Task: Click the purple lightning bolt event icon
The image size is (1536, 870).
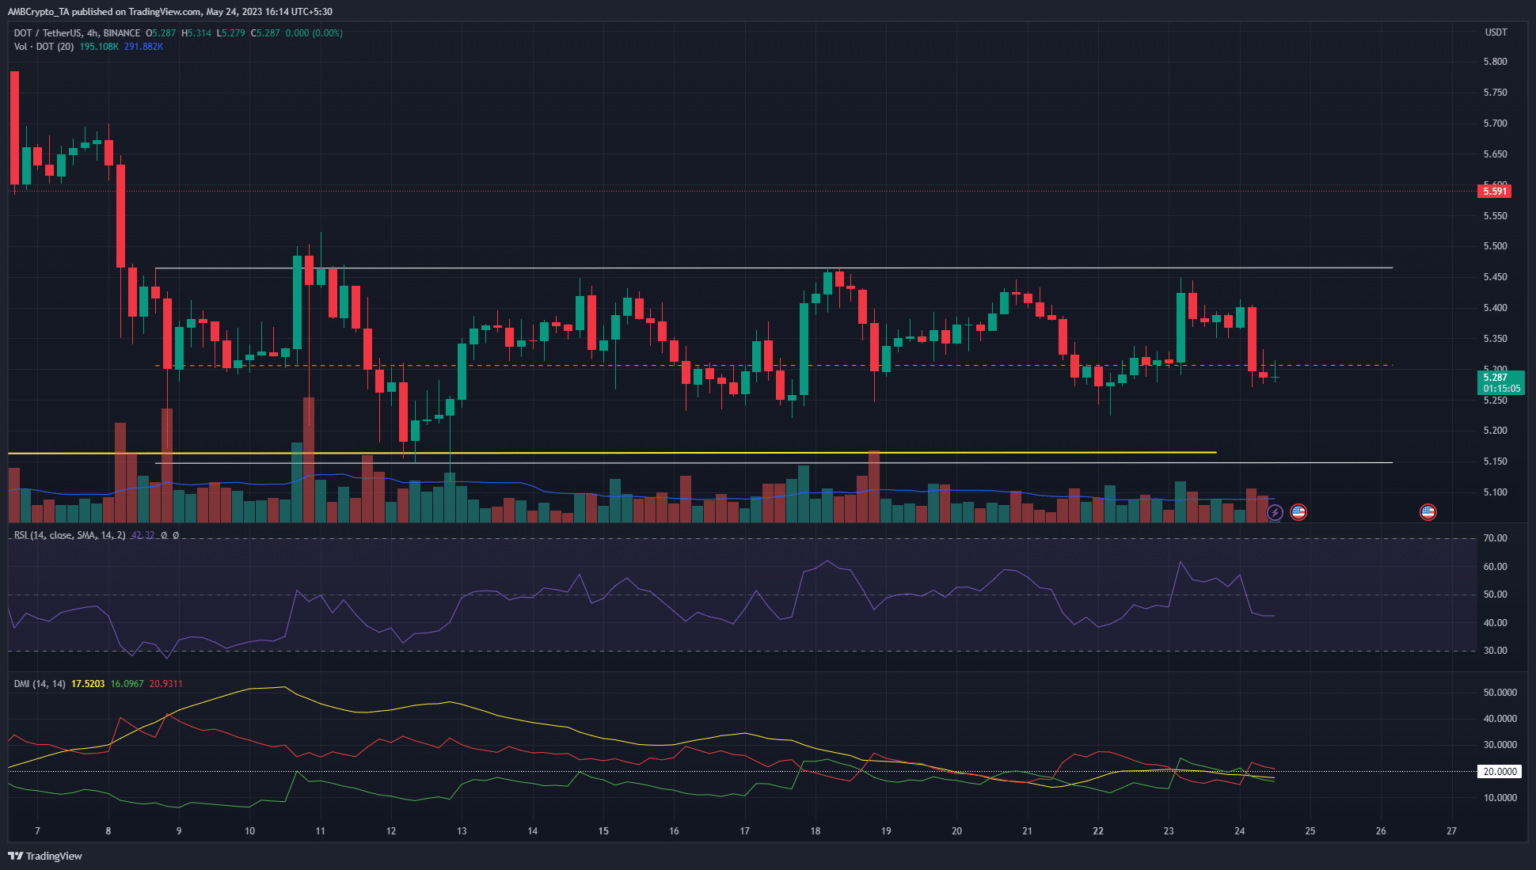Action: coord(1274,512)
